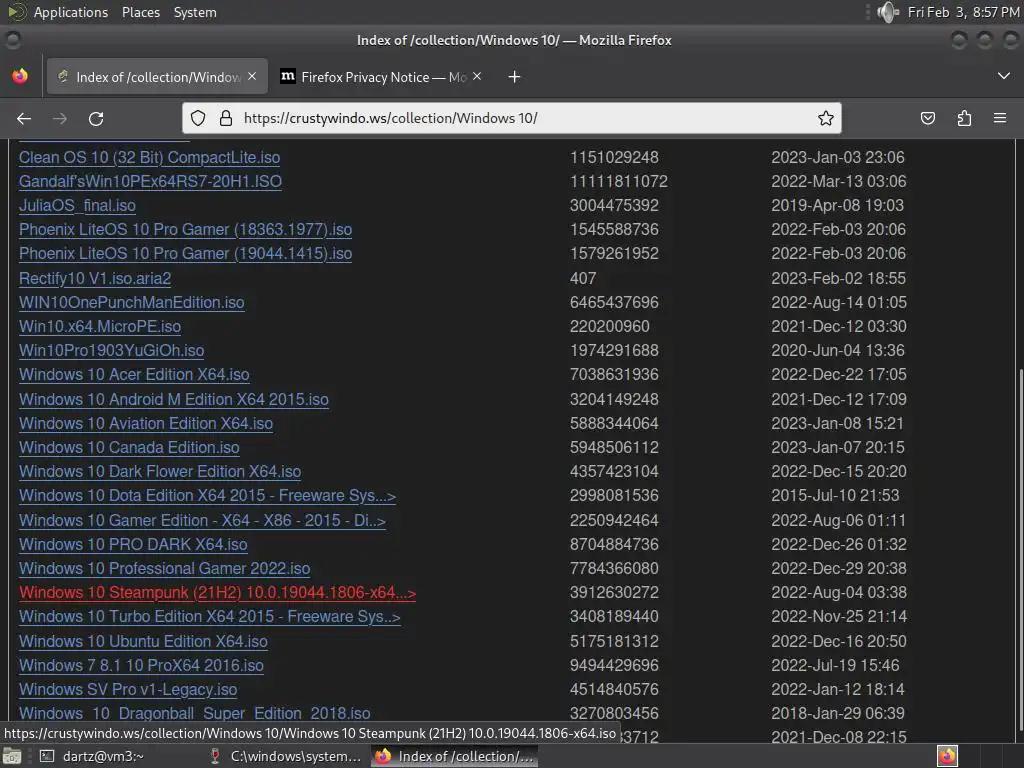The width and height of the screenshot is (1024, 768).
Task: Switch to Firefox Privacy Notice tab
Action: click(x=382, y=77)
